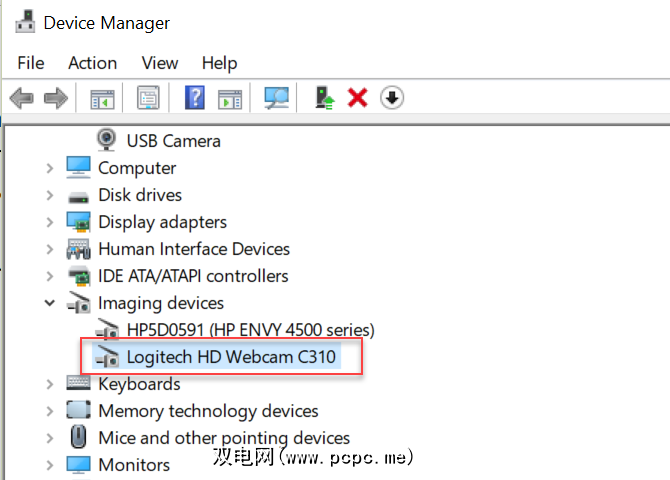
Task: Scan for hardware changes toolbar icon
Action: [276, 98]
